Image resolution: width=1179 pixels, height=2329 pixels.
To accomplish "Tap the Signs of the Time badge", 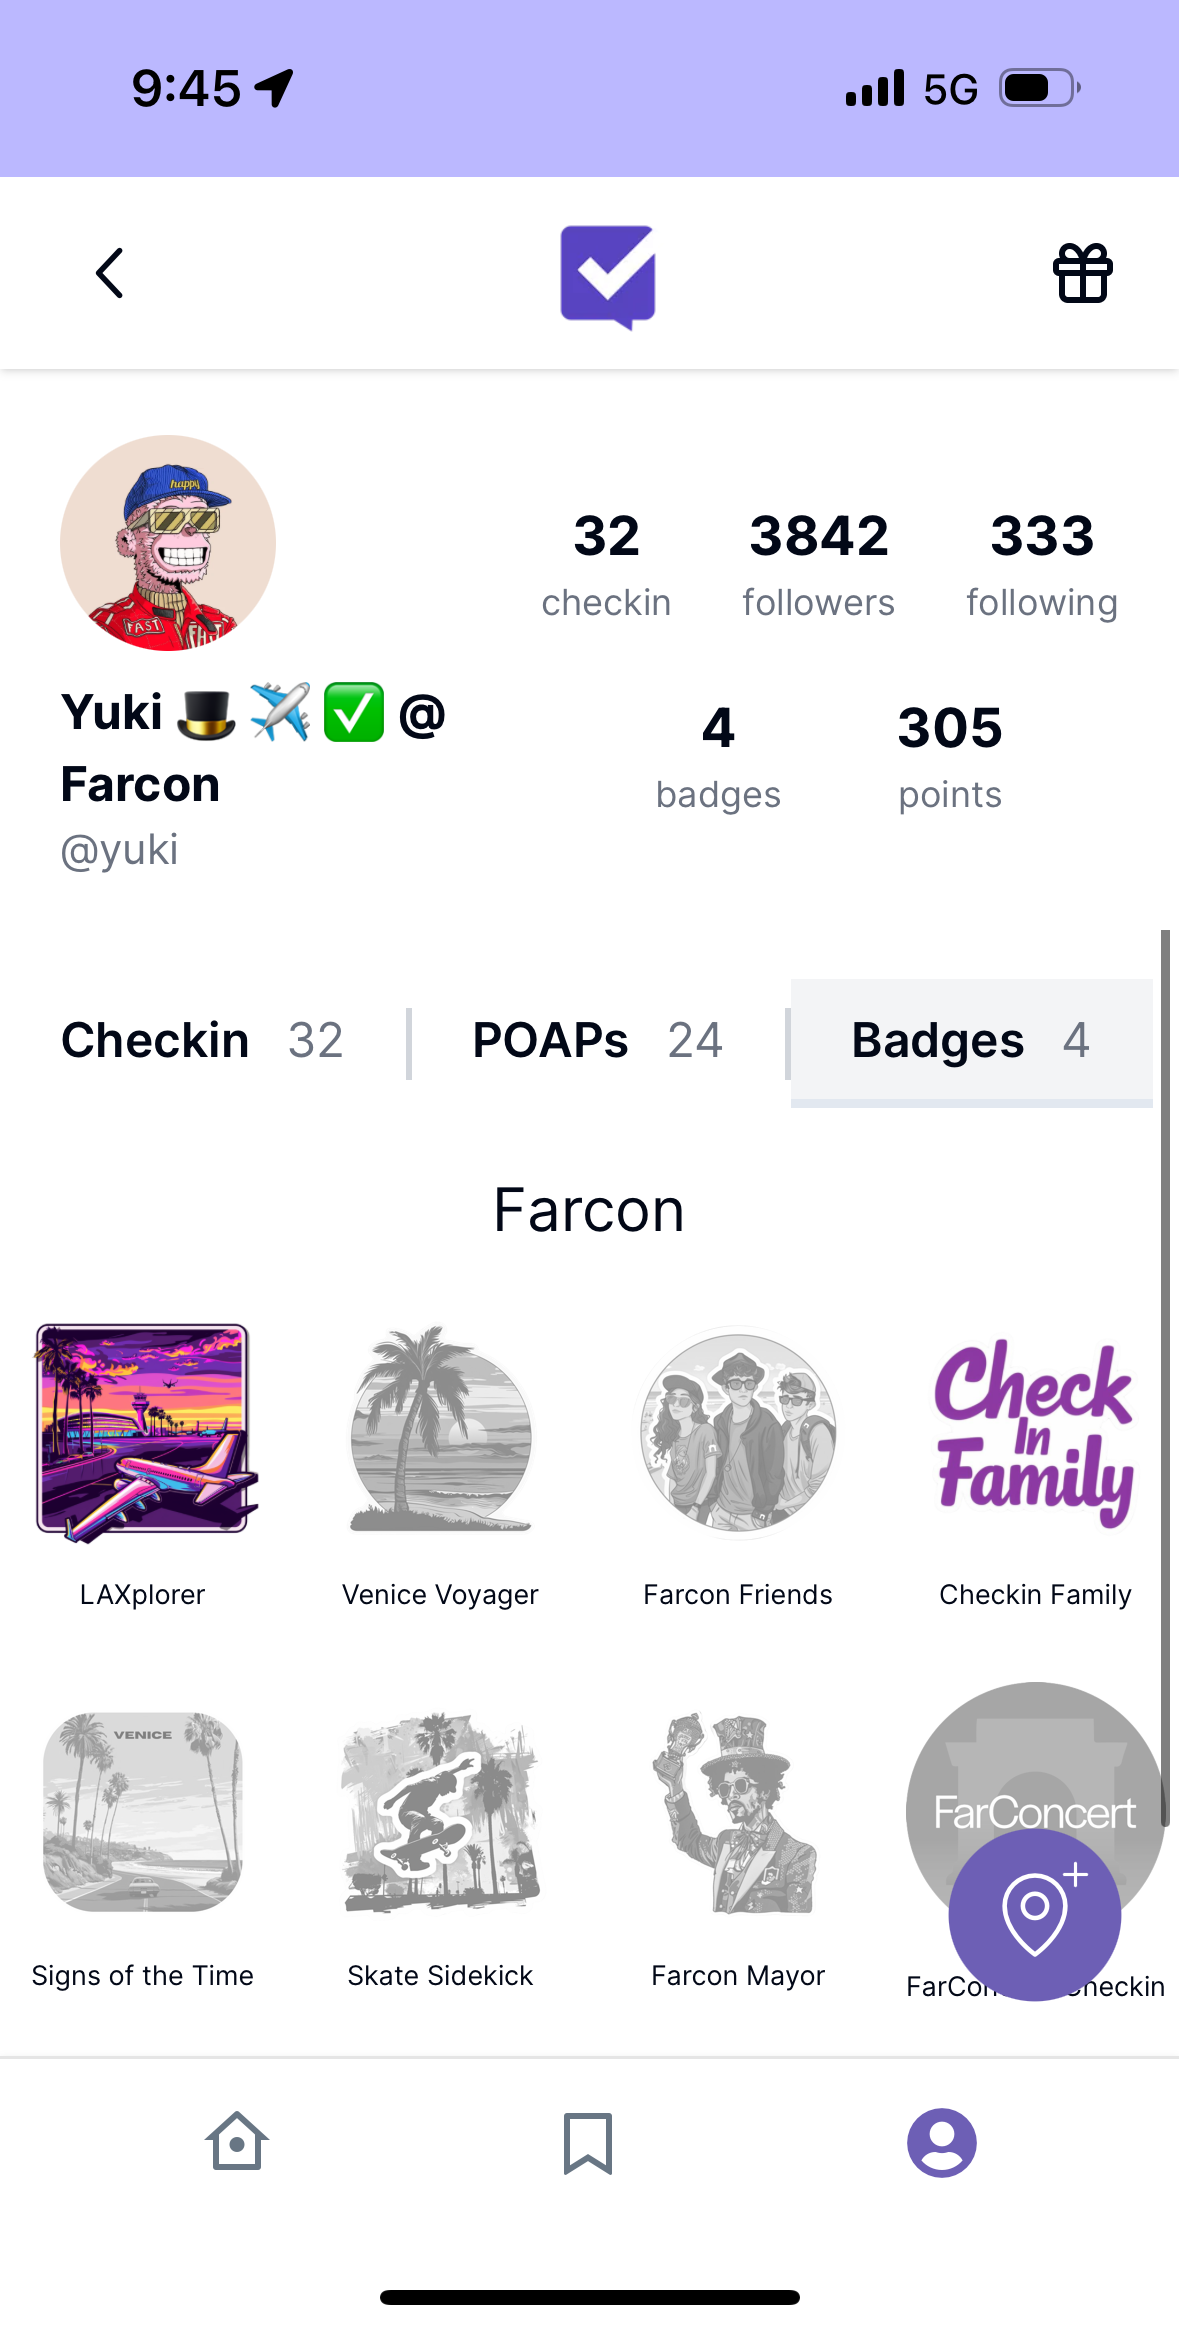I will coord(143,1812).
